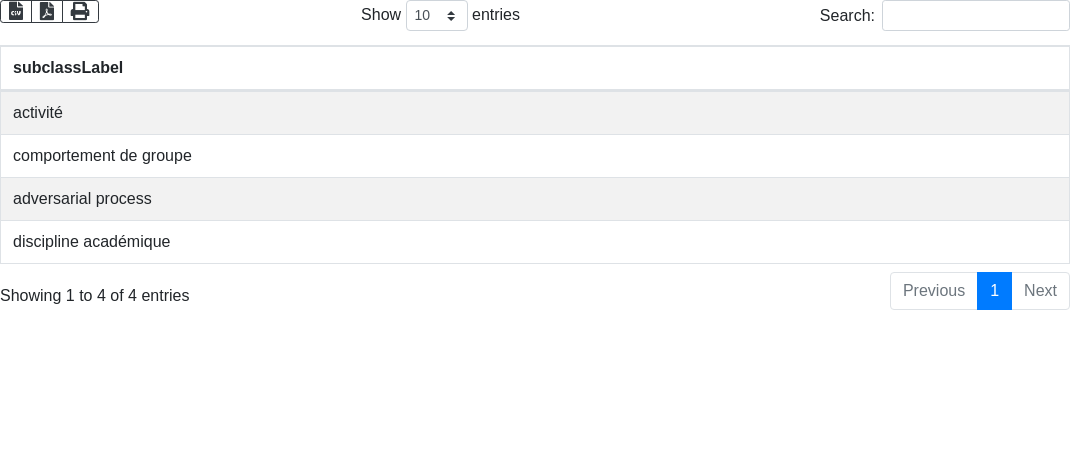Click the 'Showing 1 to 4' info text
This screenshot has height=450, width=1070.
click(x=94, y=296)
